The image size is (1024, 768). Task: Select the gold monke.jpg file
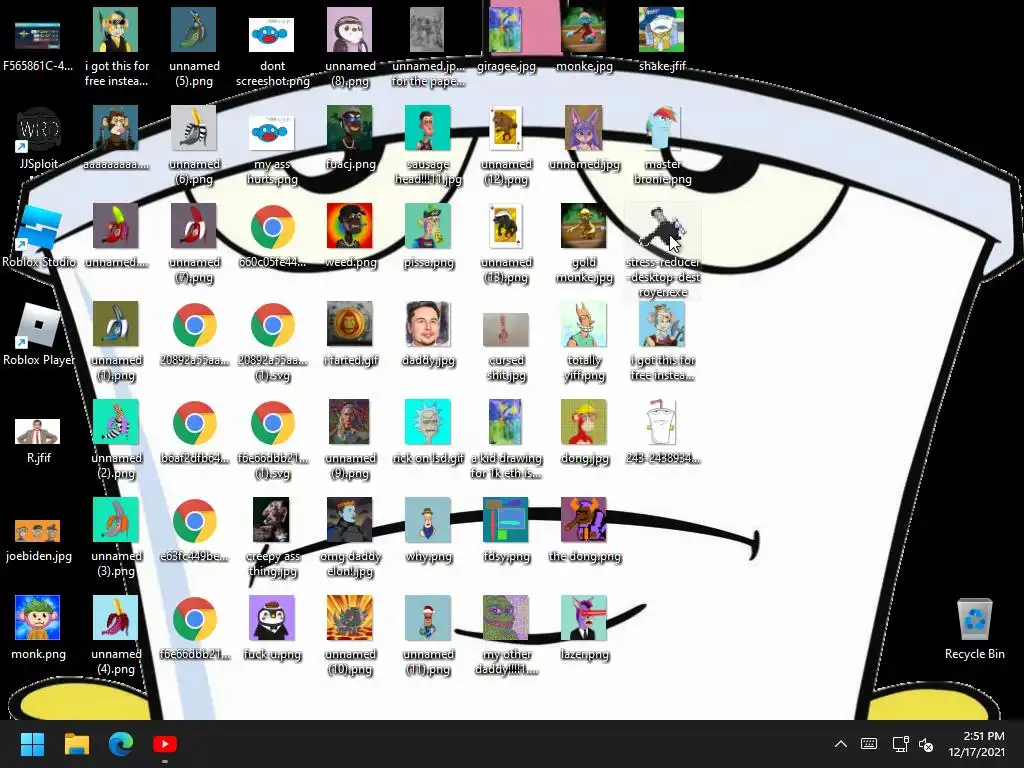point(584,244)
